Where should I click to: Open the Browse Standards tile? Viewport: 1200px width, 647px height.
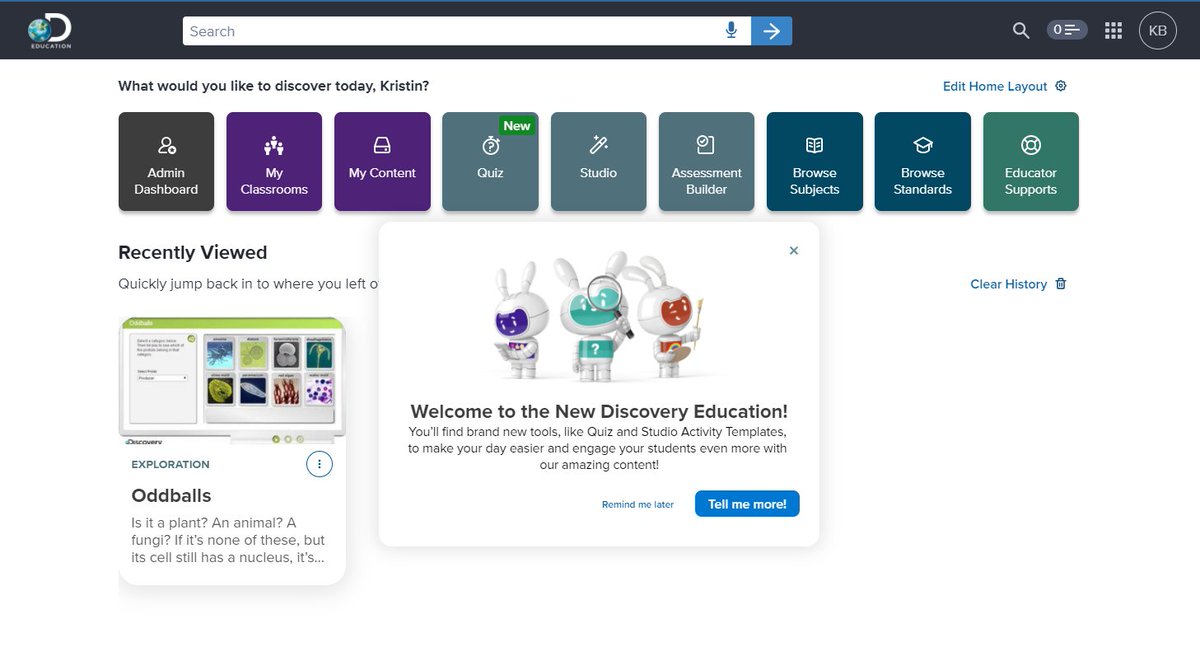point(922,162)
